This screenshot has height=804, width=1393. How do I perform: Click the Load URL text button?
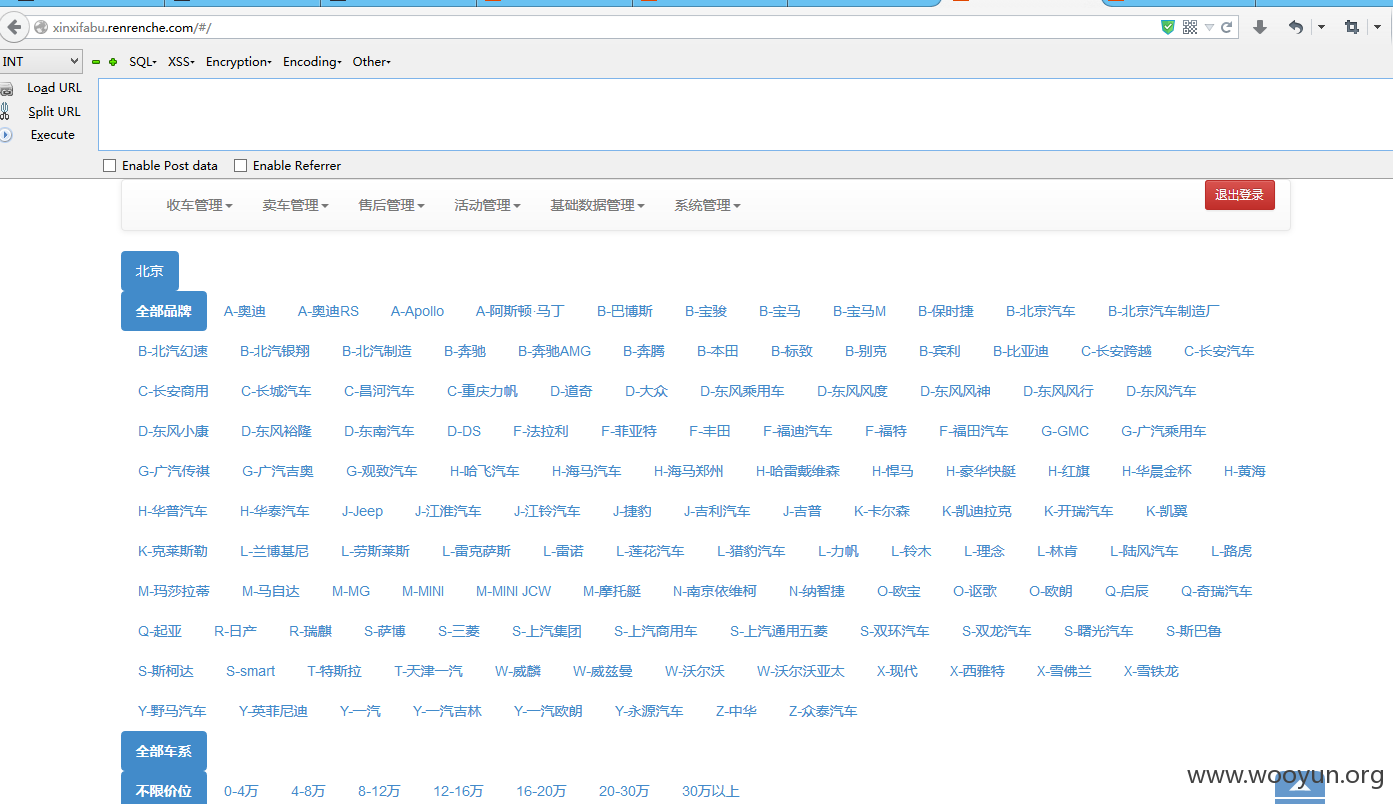point(55,88)
